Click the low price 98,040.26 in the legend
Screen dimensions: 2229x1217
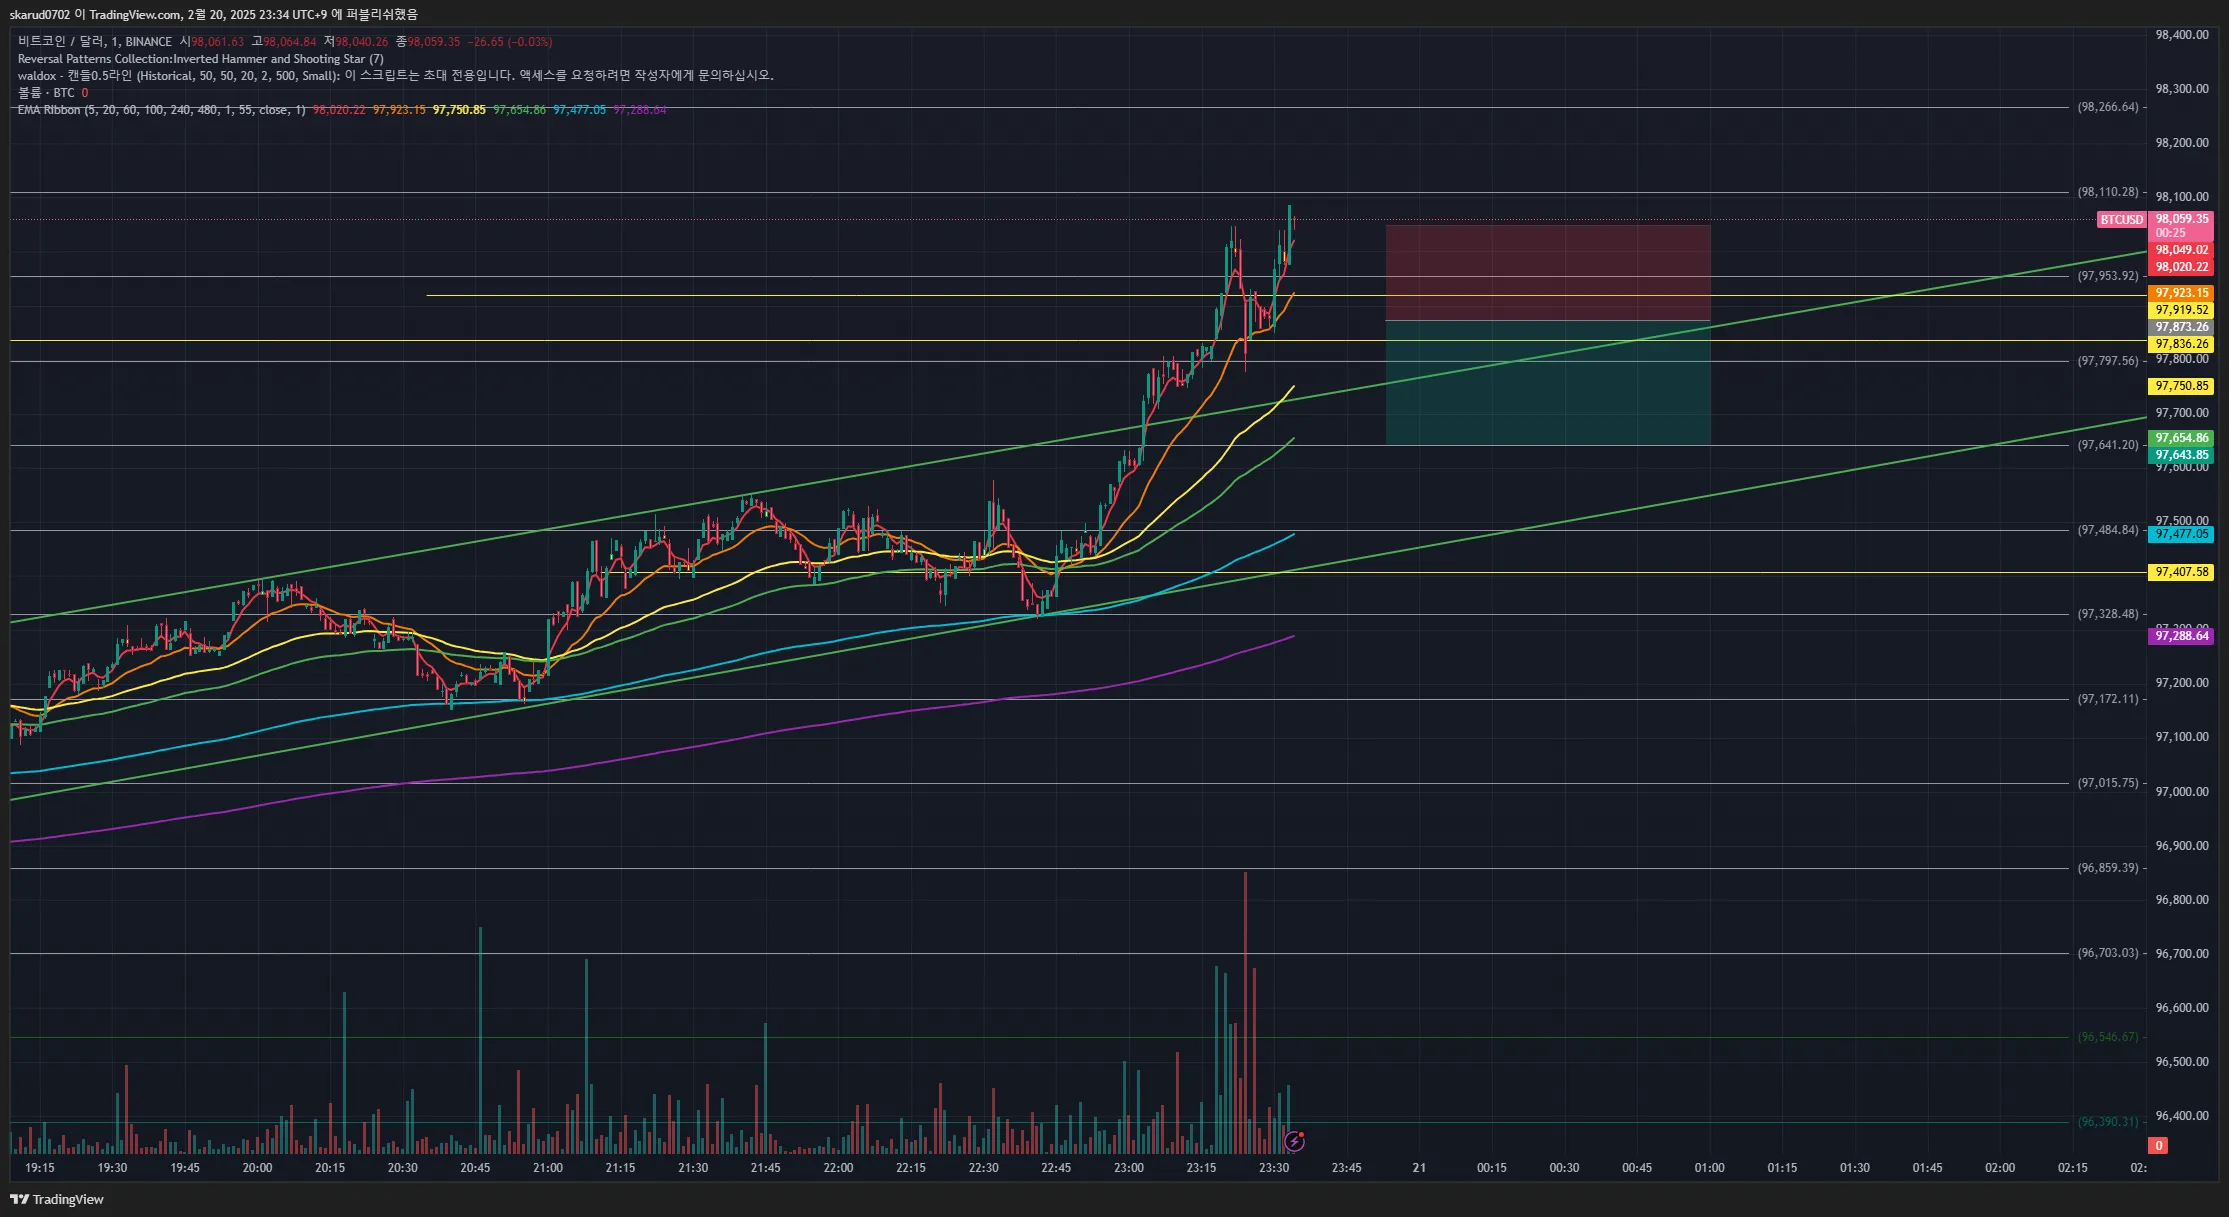click(361, 42)
